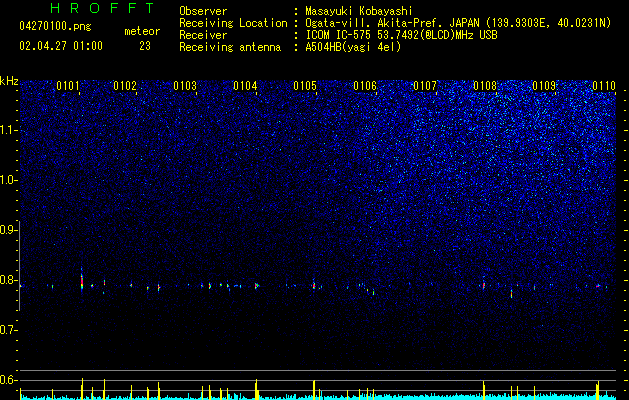
Task: Click the meteor echo at 0108
Action: tap(484, 284)
